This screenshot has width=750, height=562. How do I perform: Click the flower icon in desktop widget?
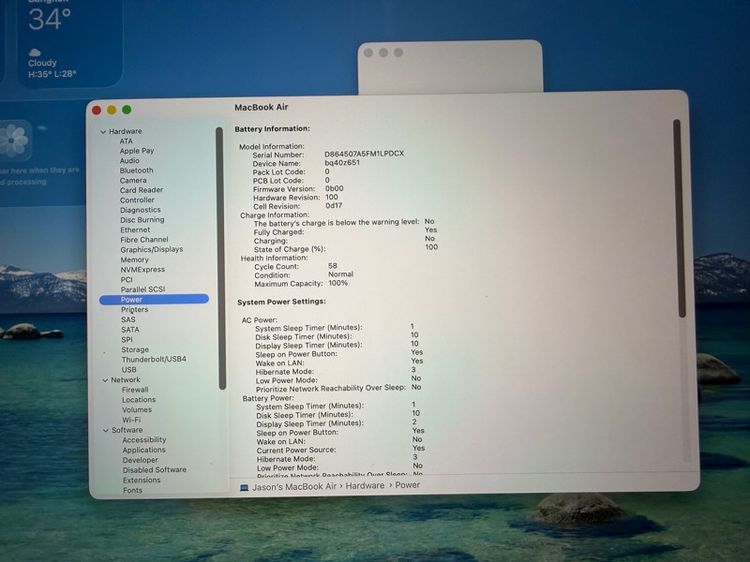14,140
